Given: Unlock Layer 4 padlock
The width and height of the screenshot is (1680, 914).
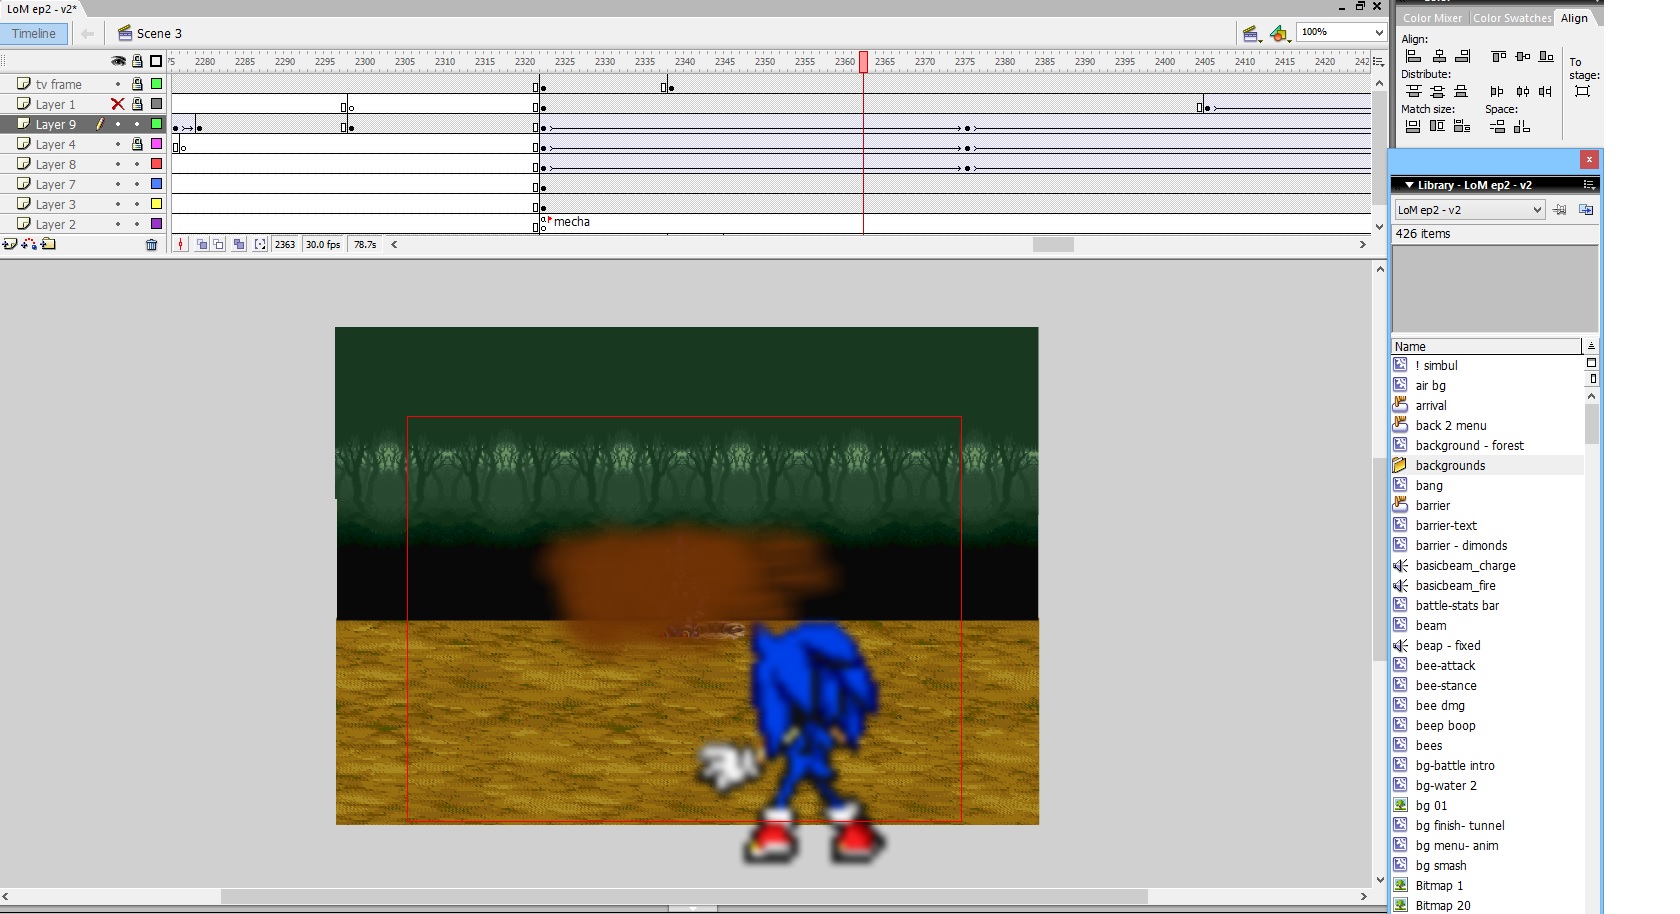Looking at the screenshot, I should click(137, 144).
